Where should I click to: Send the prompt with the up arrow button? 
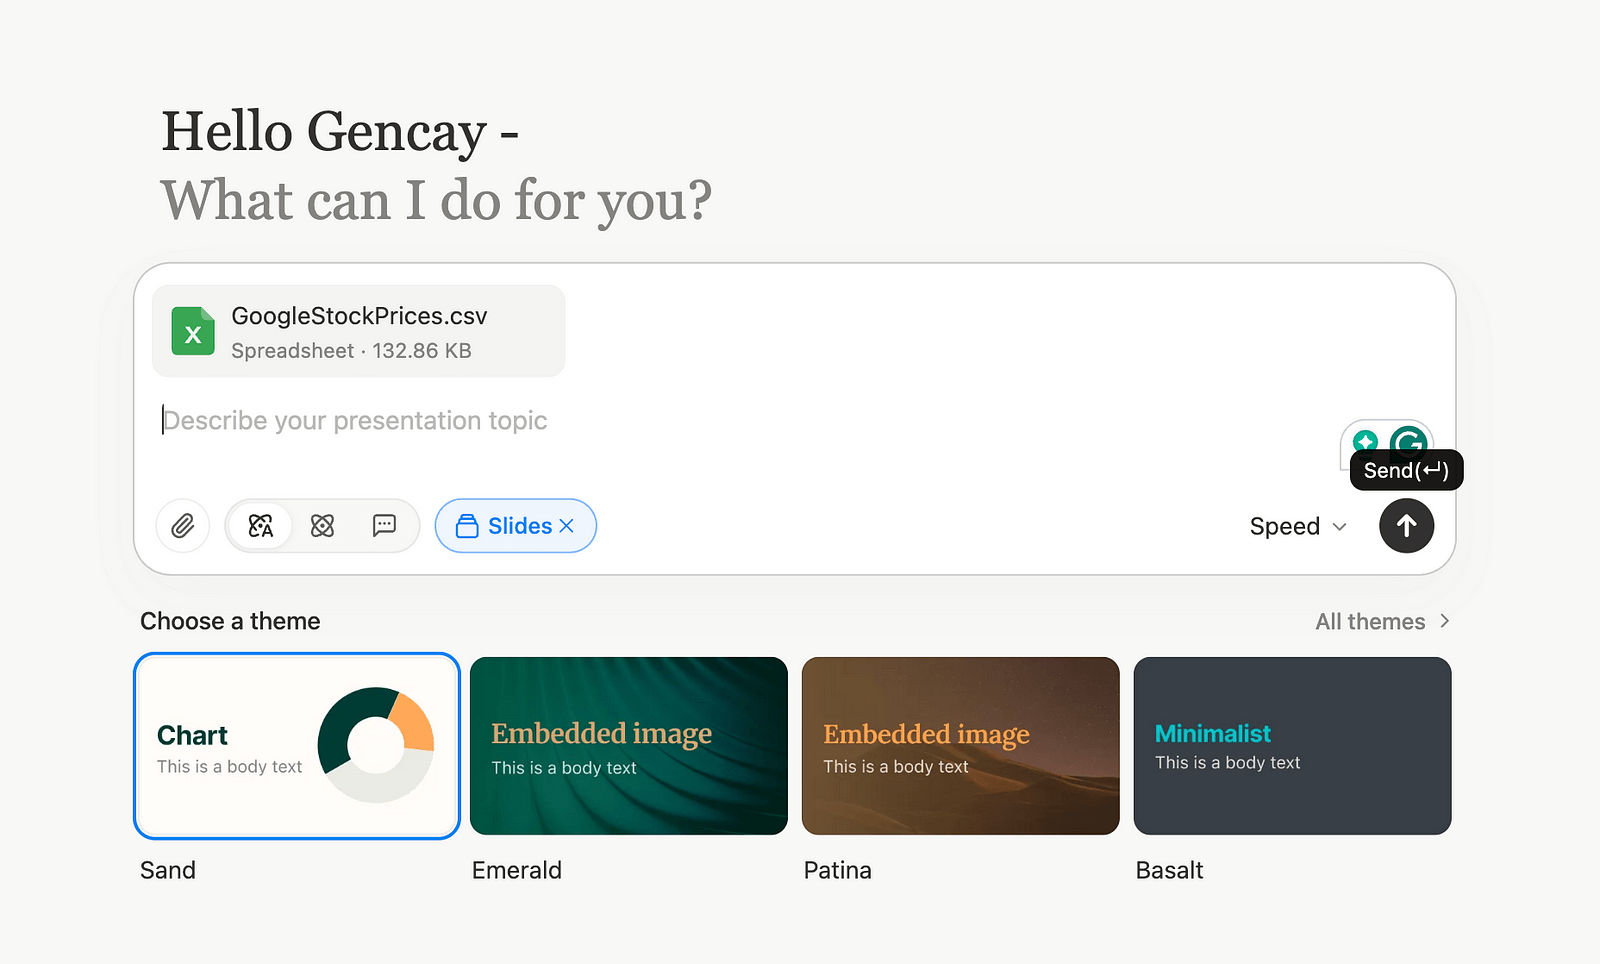pos(1406,526)
